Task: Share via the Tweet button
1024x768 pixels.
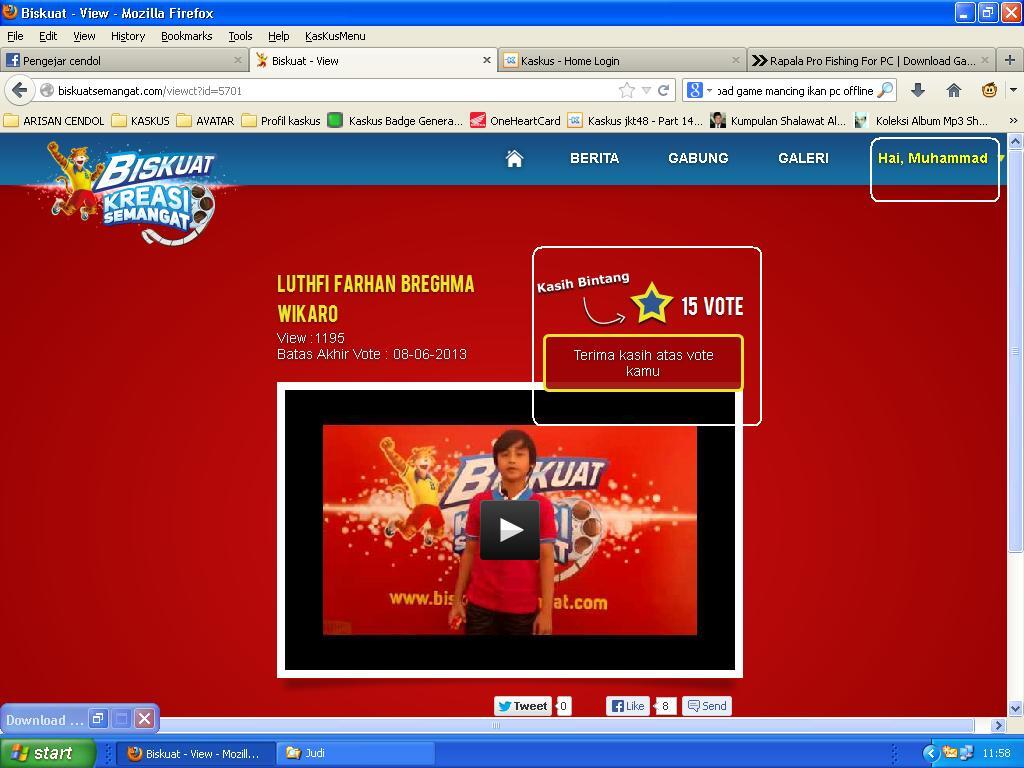Action: tap(522, 706)
